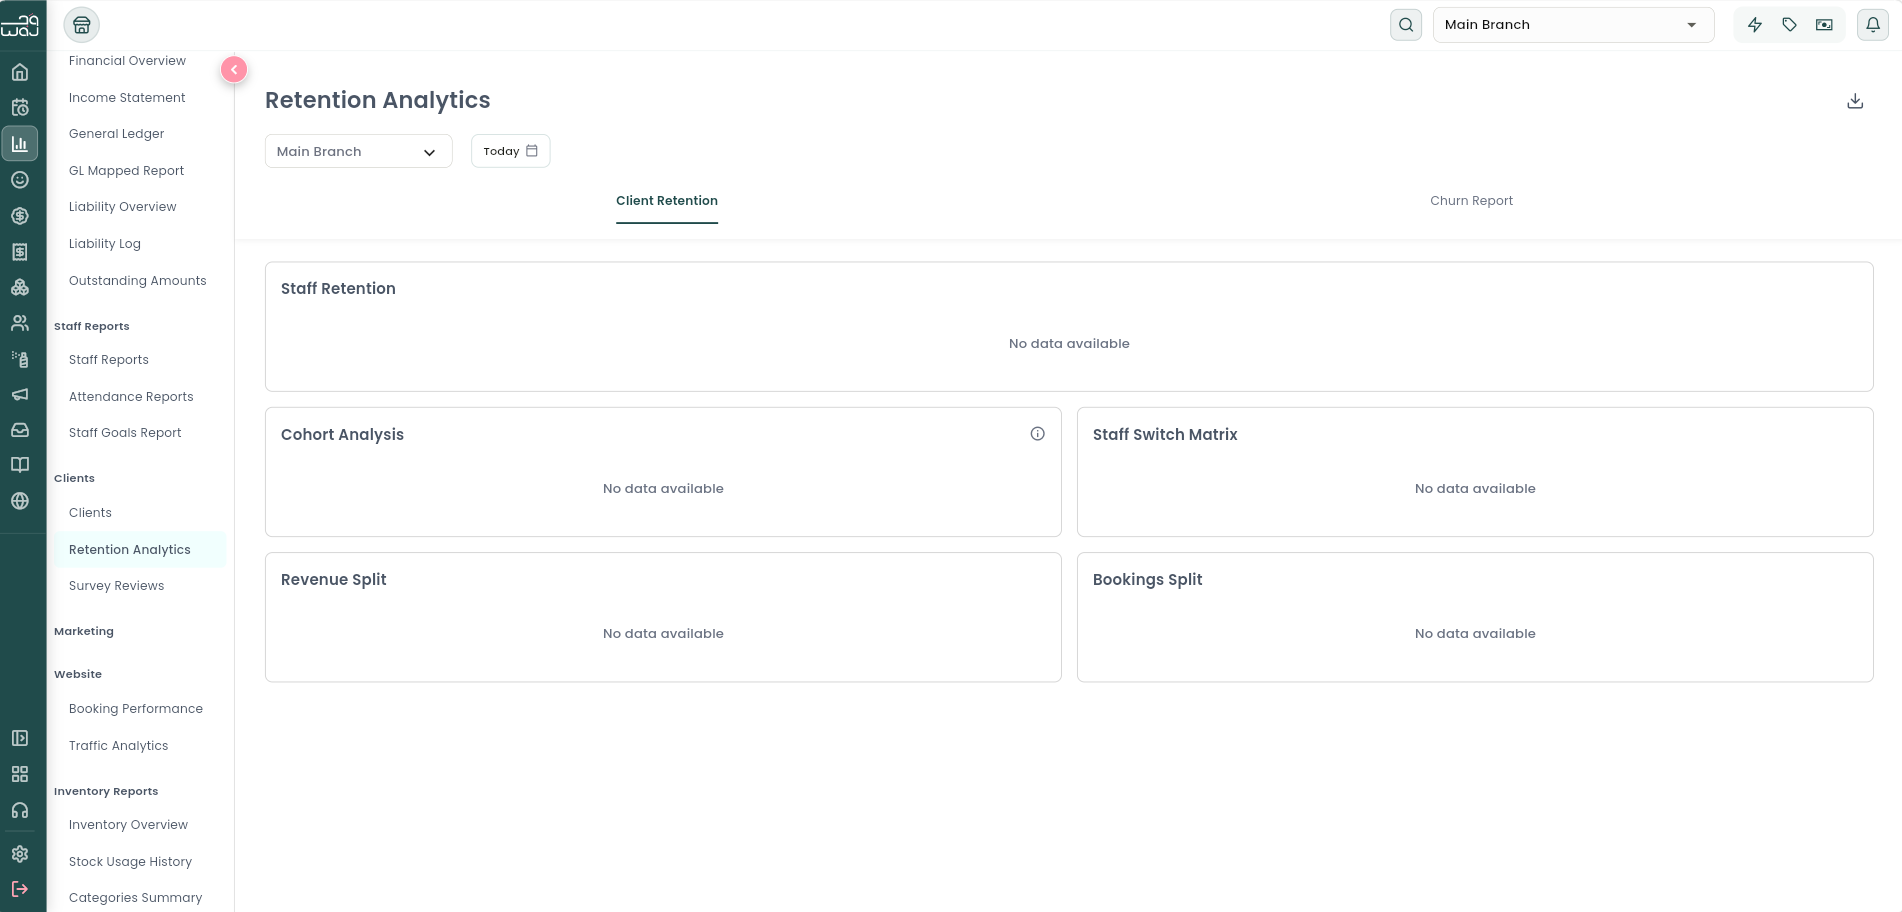Viewport: 1902px width, 912px height.
Task: Open Liability Overview link
Action: coord(122,207)
